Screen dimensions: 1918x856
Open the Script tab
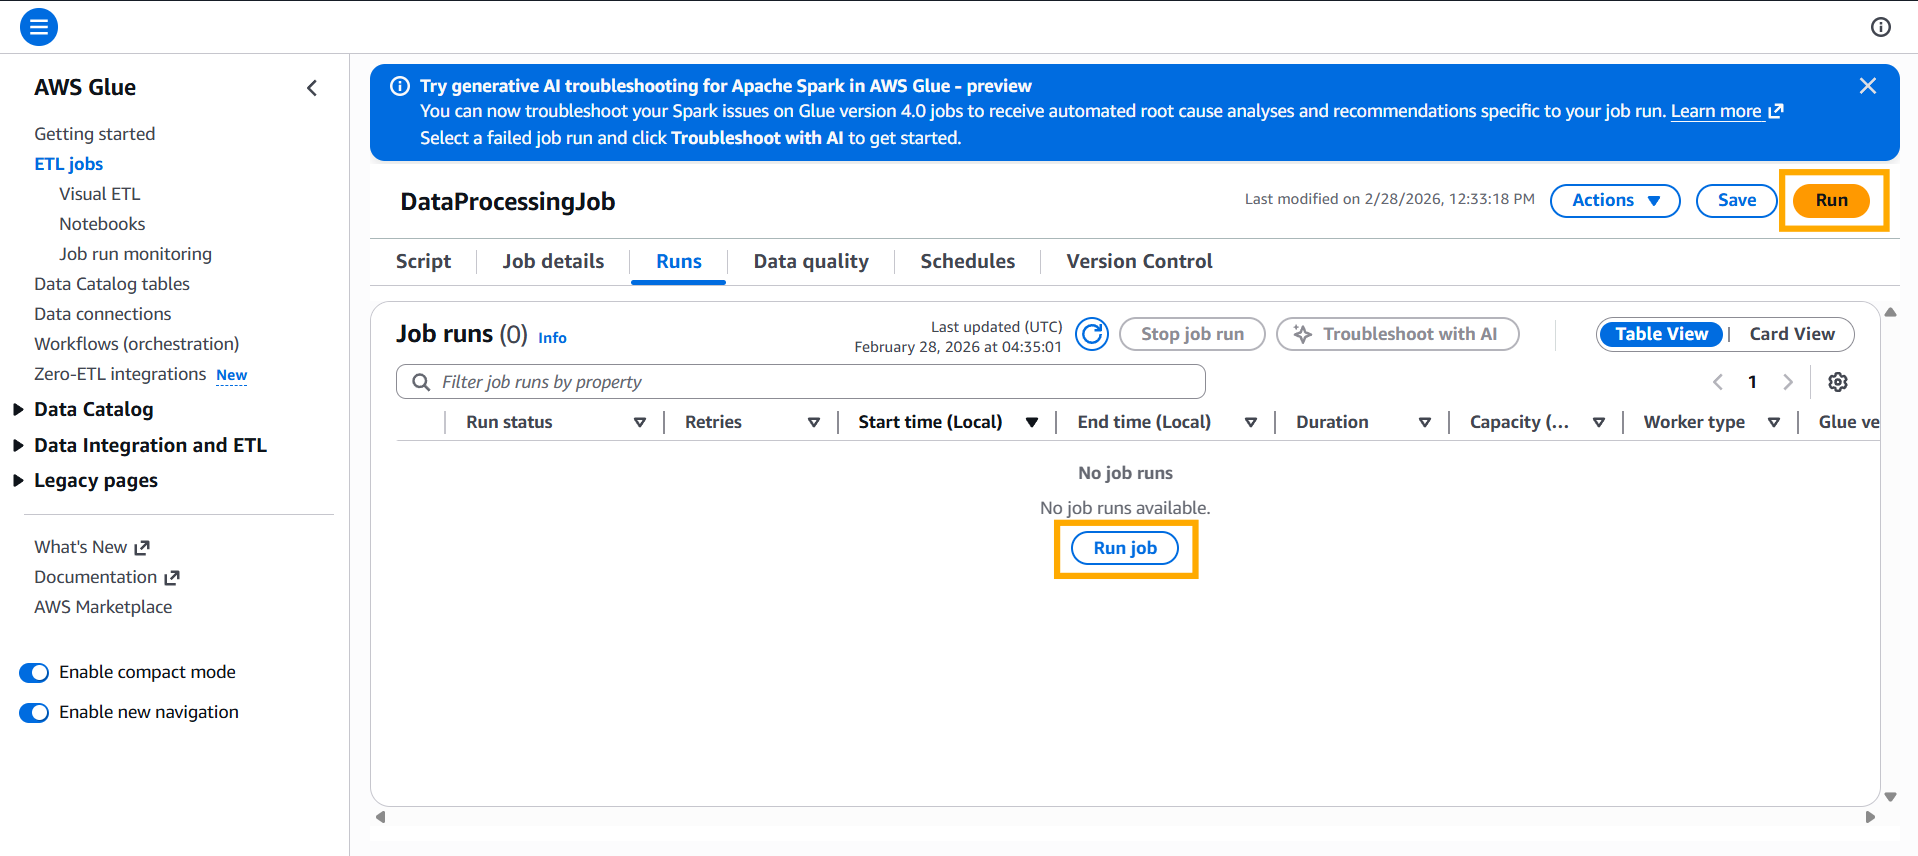(x=423, y=261)
